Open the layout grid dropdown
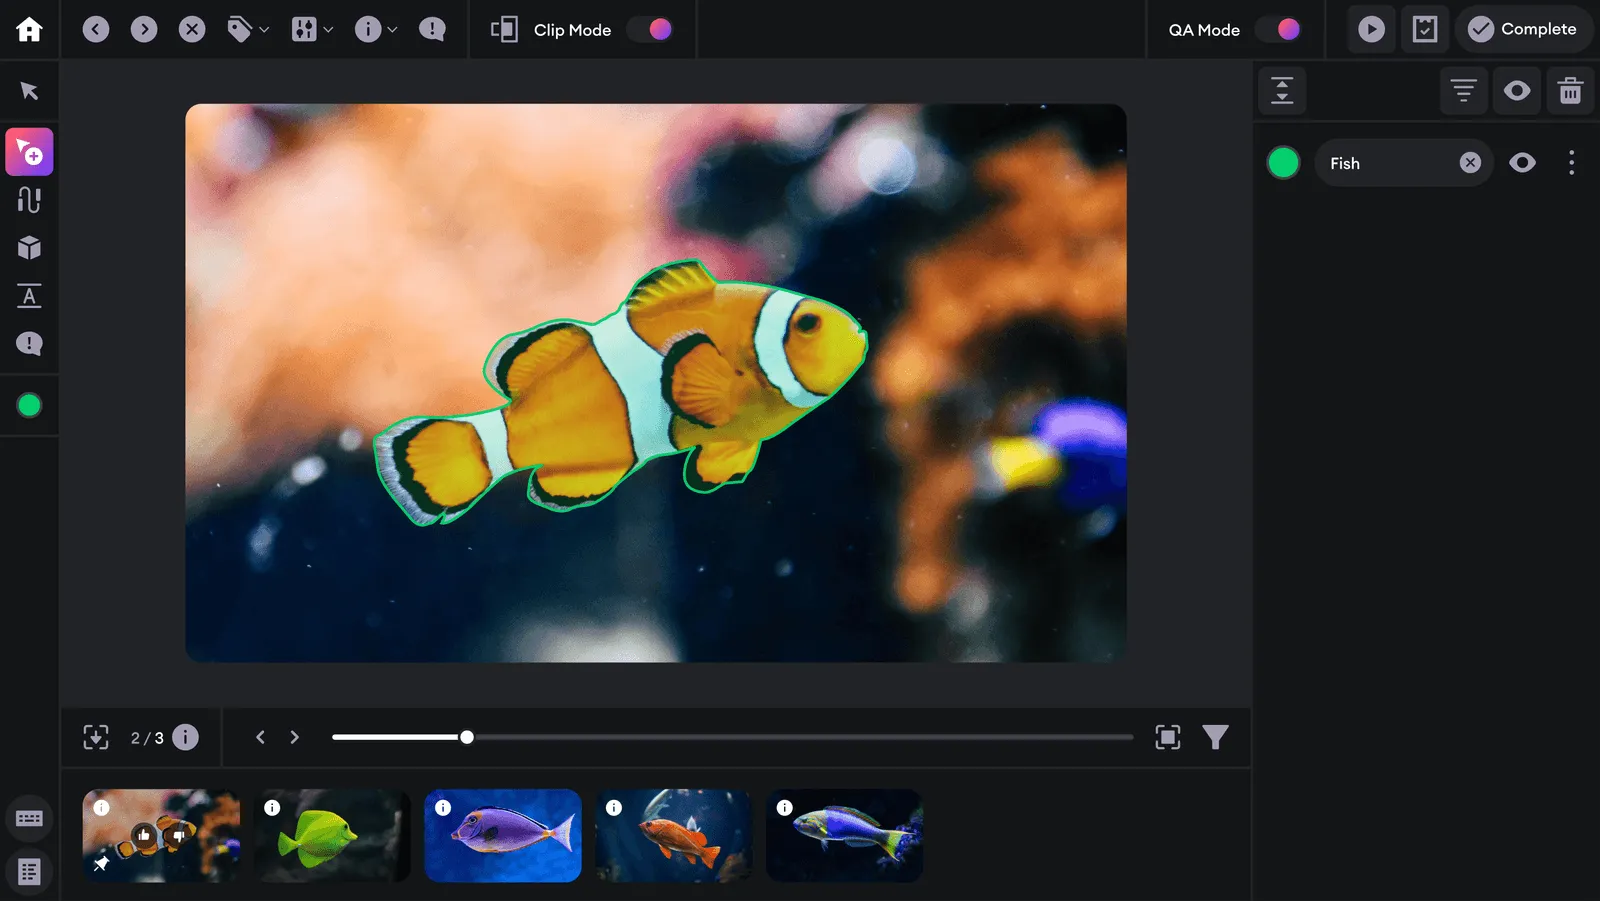 pos(312,30)
